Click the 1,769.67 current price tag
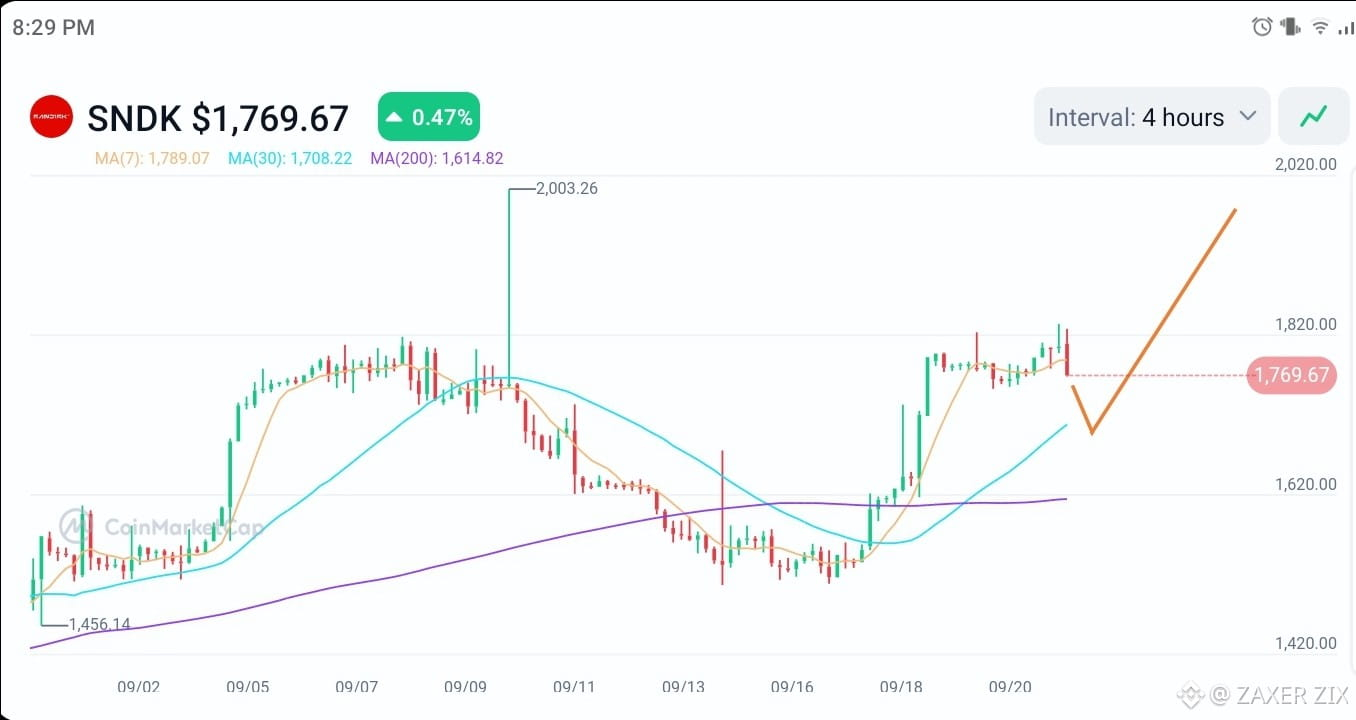 click(1292, 375)
